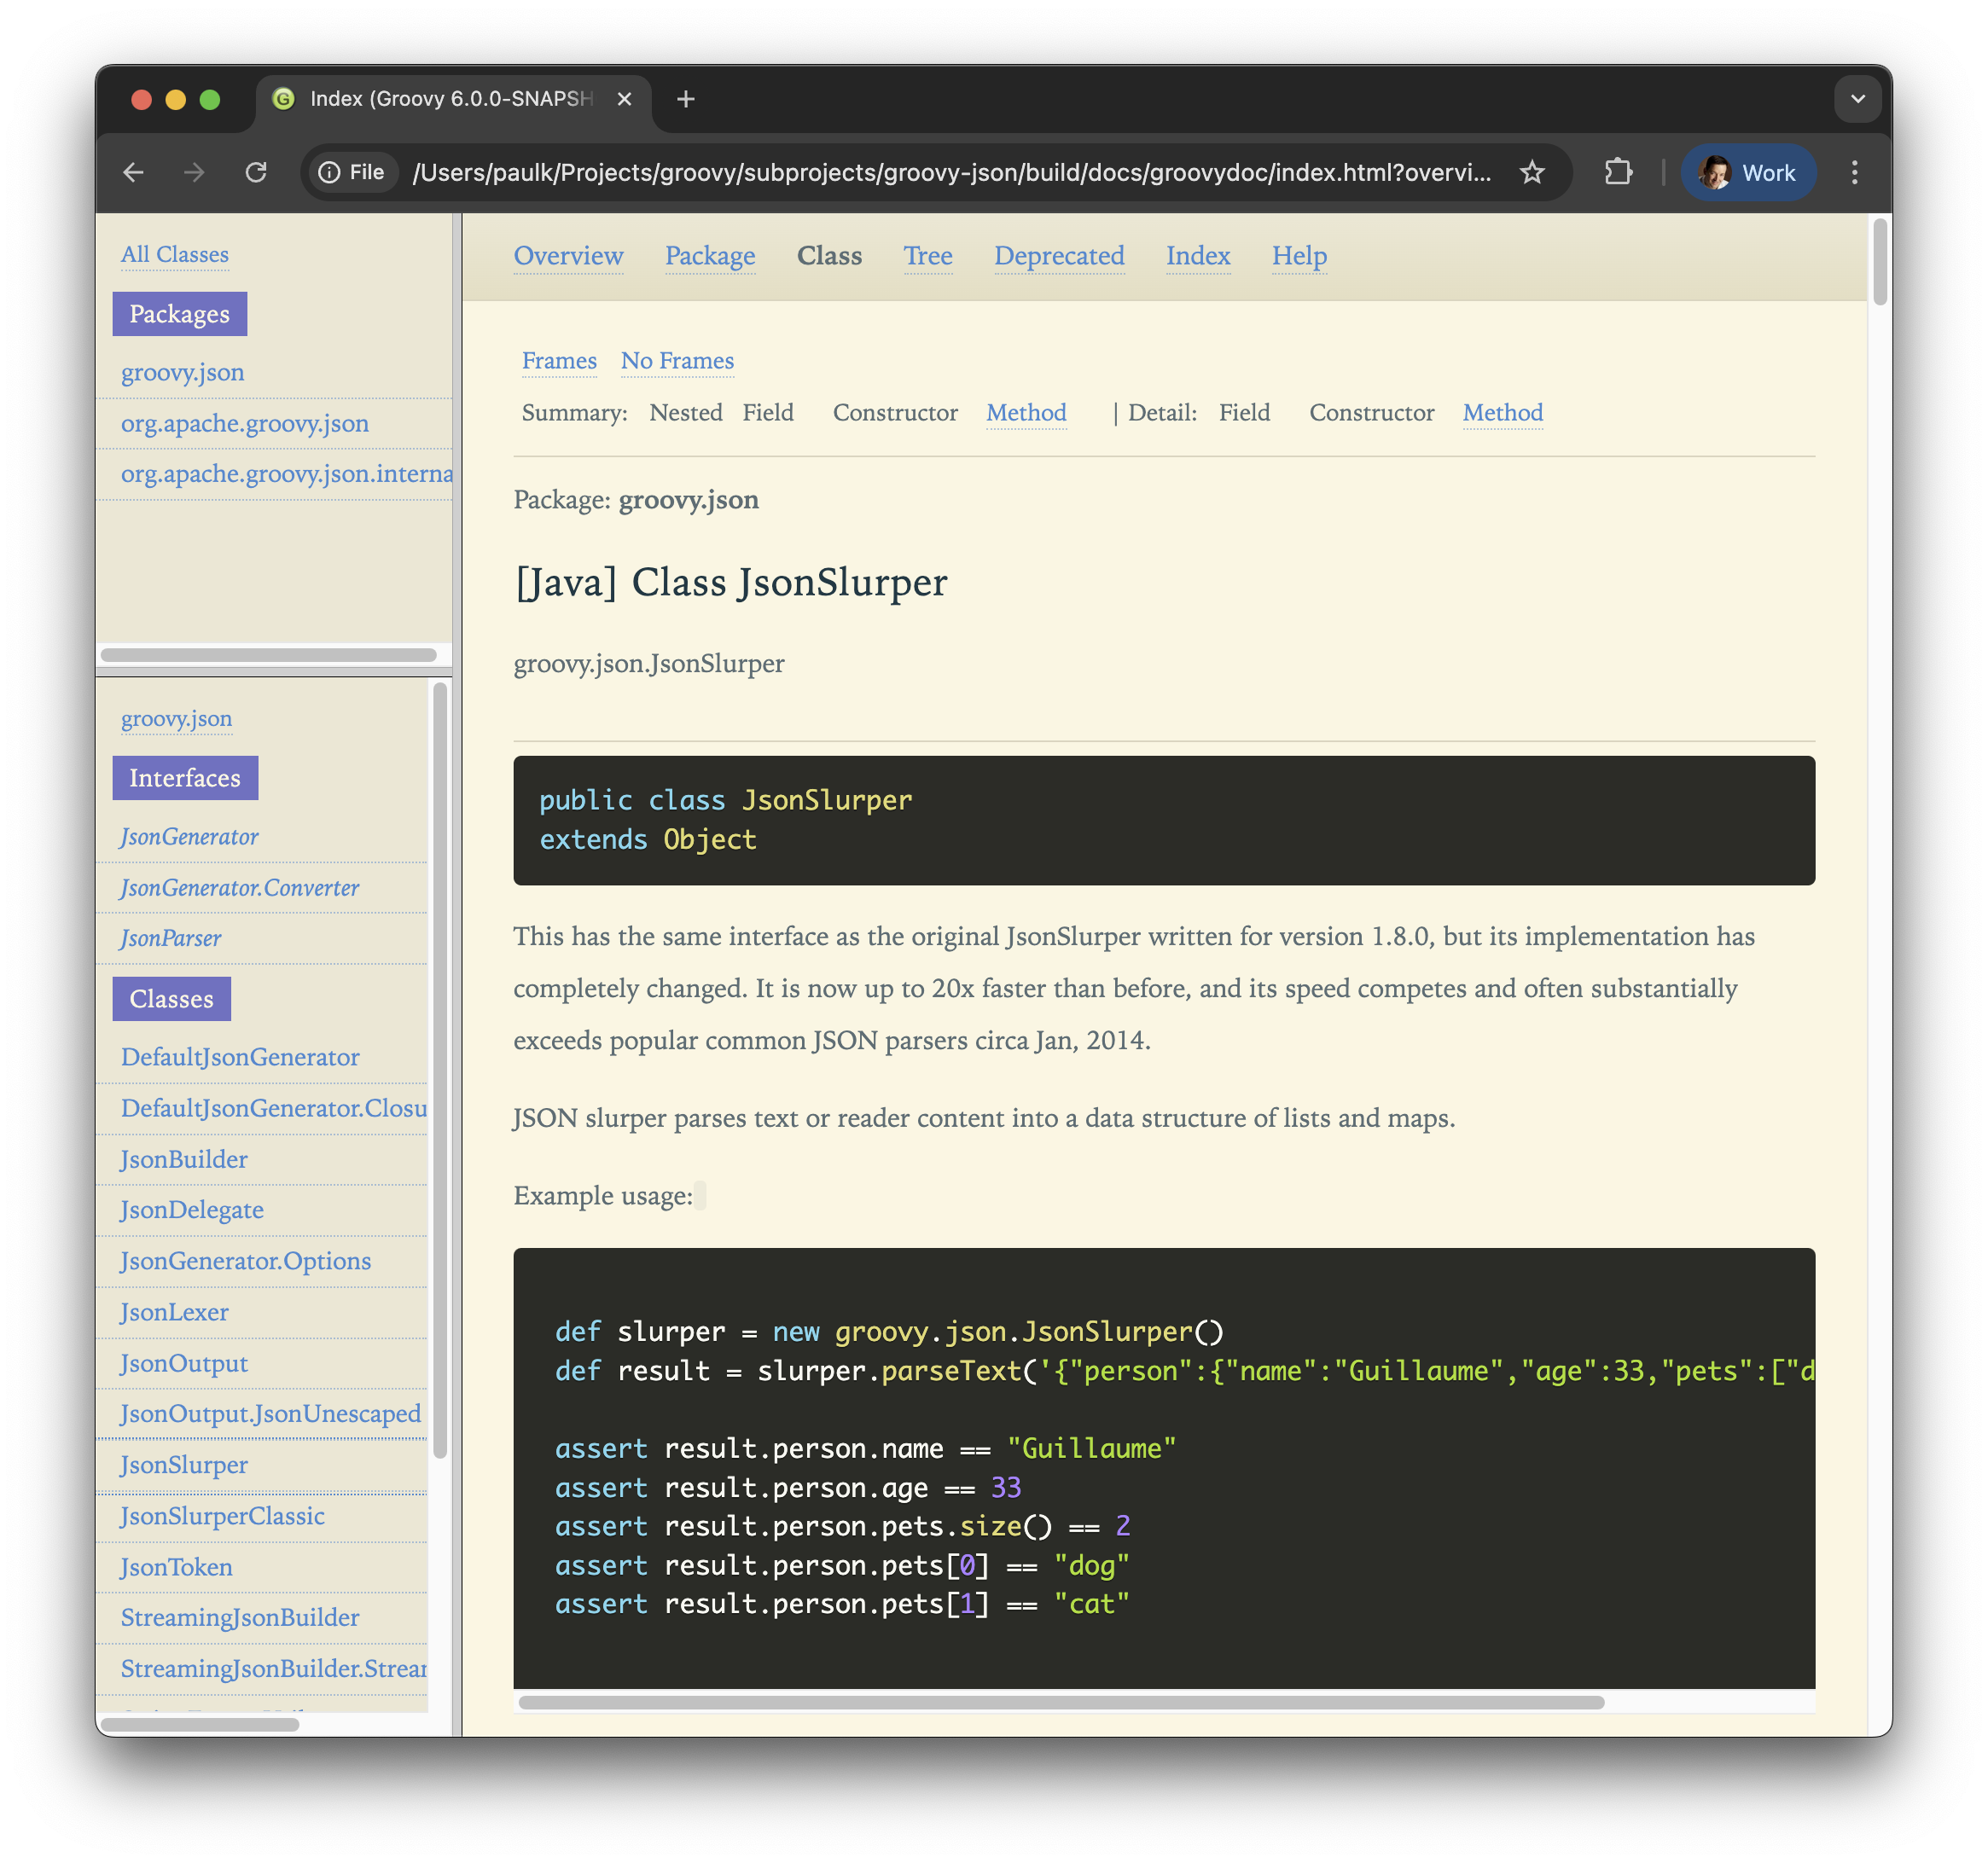The image size is (1988, 1863).
Task: Expand the tab search dropdown arrow
Action: coord(1857,99)
